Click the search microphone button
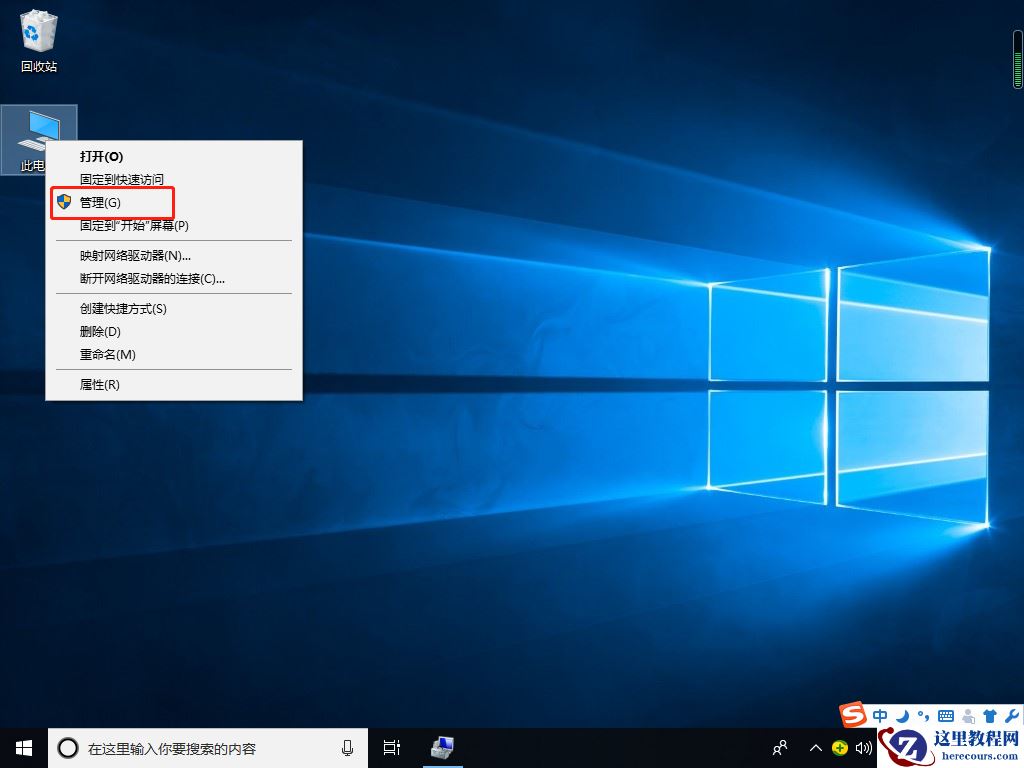Viewport: 1024px width, 768px height. point(347,747)
